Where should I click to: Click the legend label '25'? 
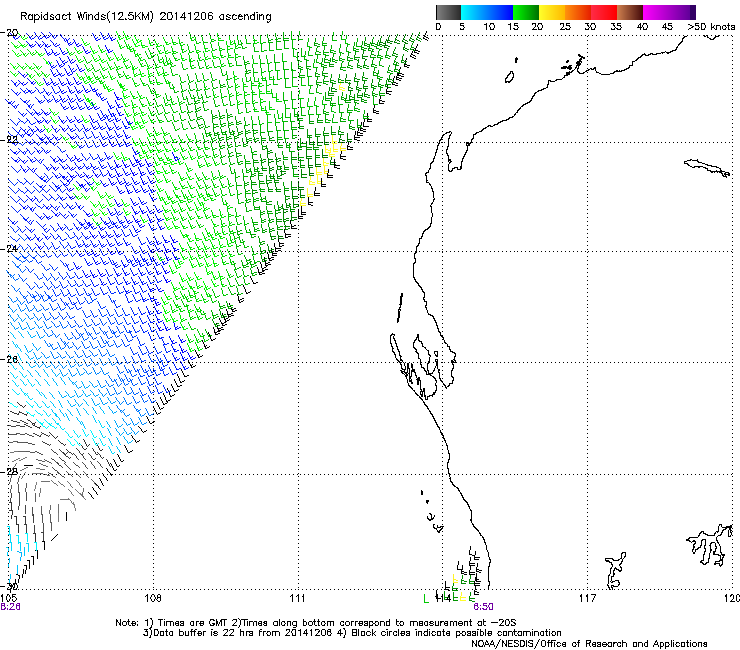point(565,27)
